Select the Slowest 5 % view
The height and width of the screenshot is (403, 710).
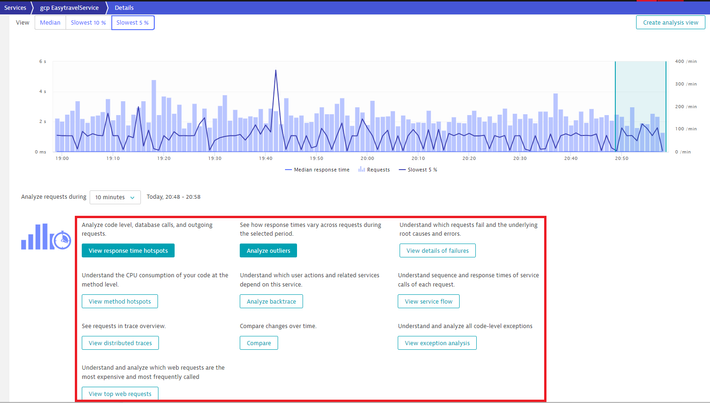(132, 22)
